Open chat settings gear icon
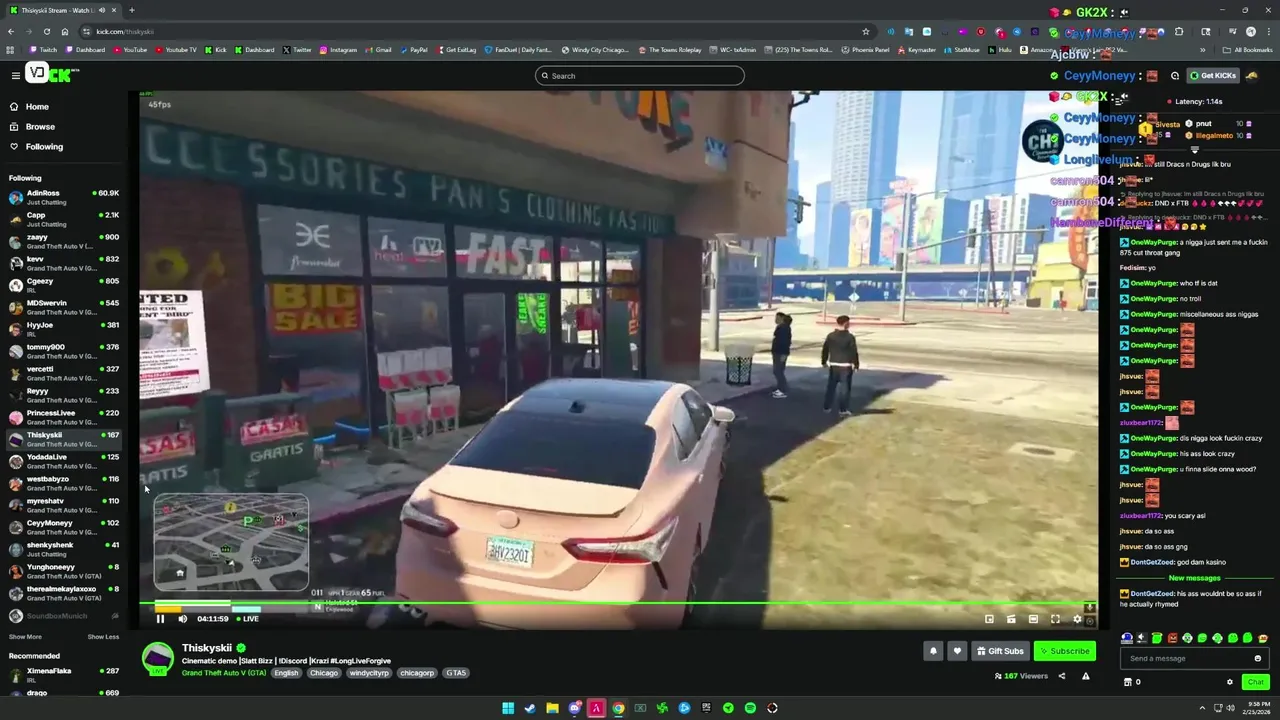The height and width of the screenshot is (720, 1280). click(x=1230, y=682)
